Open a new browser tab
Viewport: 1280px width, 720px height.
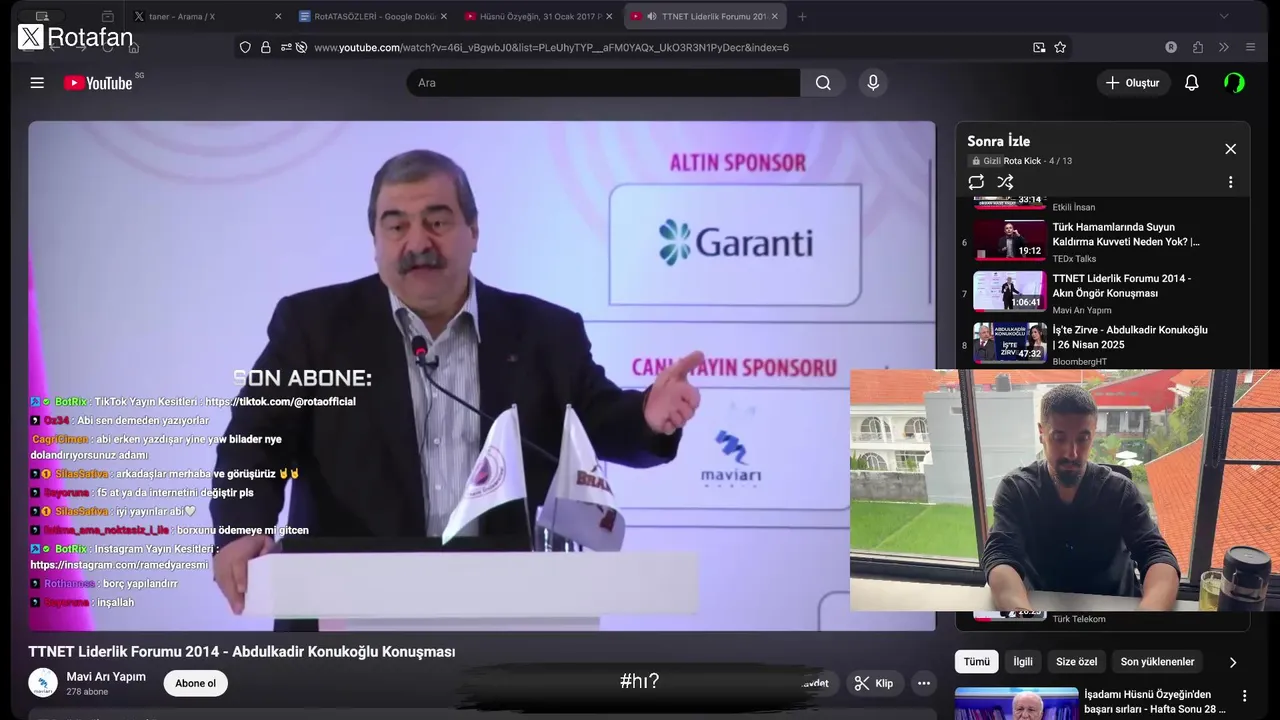coord(802,17)
